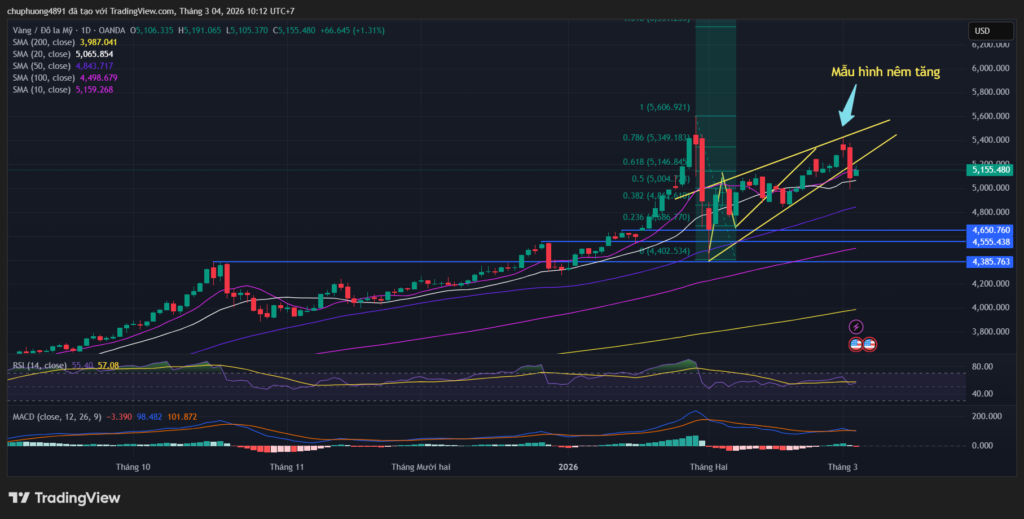Click the purple lightning event icon

coord(856,326)
